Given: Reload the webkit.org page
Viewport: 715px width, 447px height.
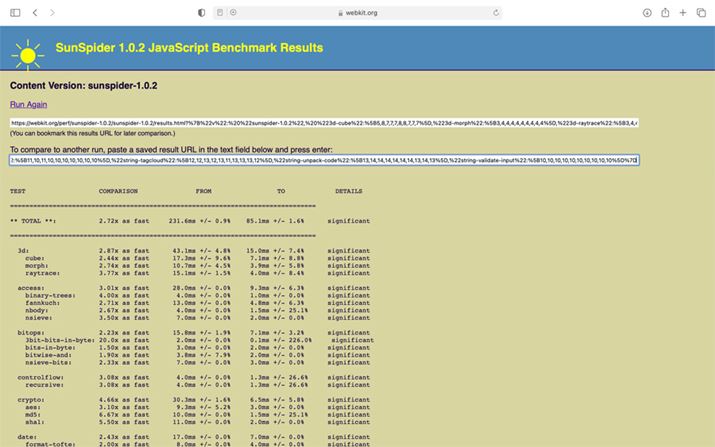Looking at the screenshot, I should pos(496,13).
